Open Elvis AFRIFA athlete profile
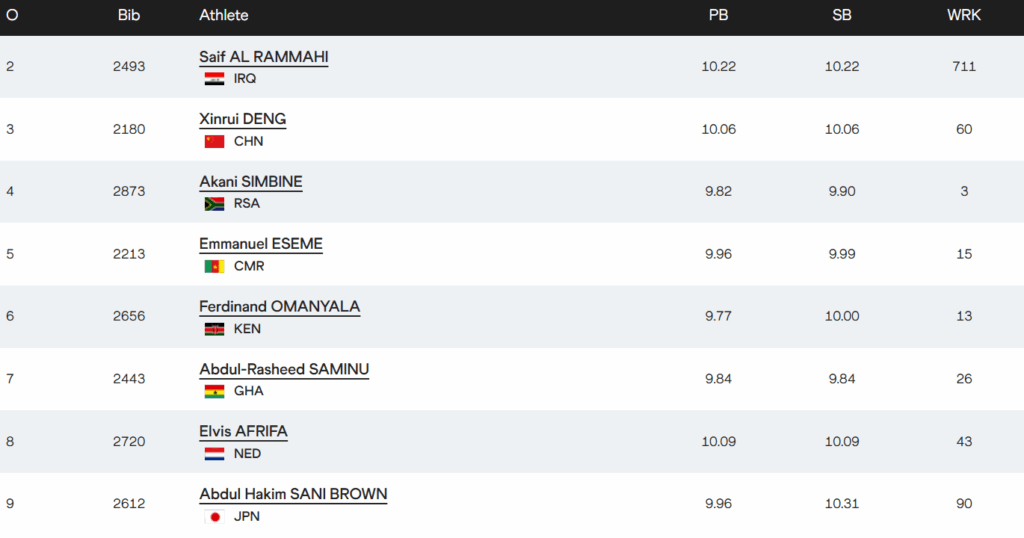 pyautogui.click(x=244, y=432)
